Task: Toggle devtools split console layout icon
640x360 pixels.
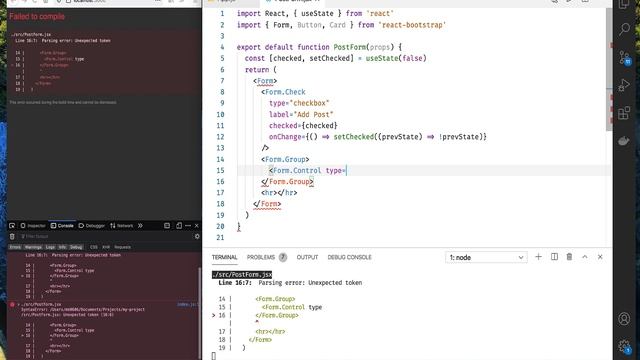Action: coord(167,226)
